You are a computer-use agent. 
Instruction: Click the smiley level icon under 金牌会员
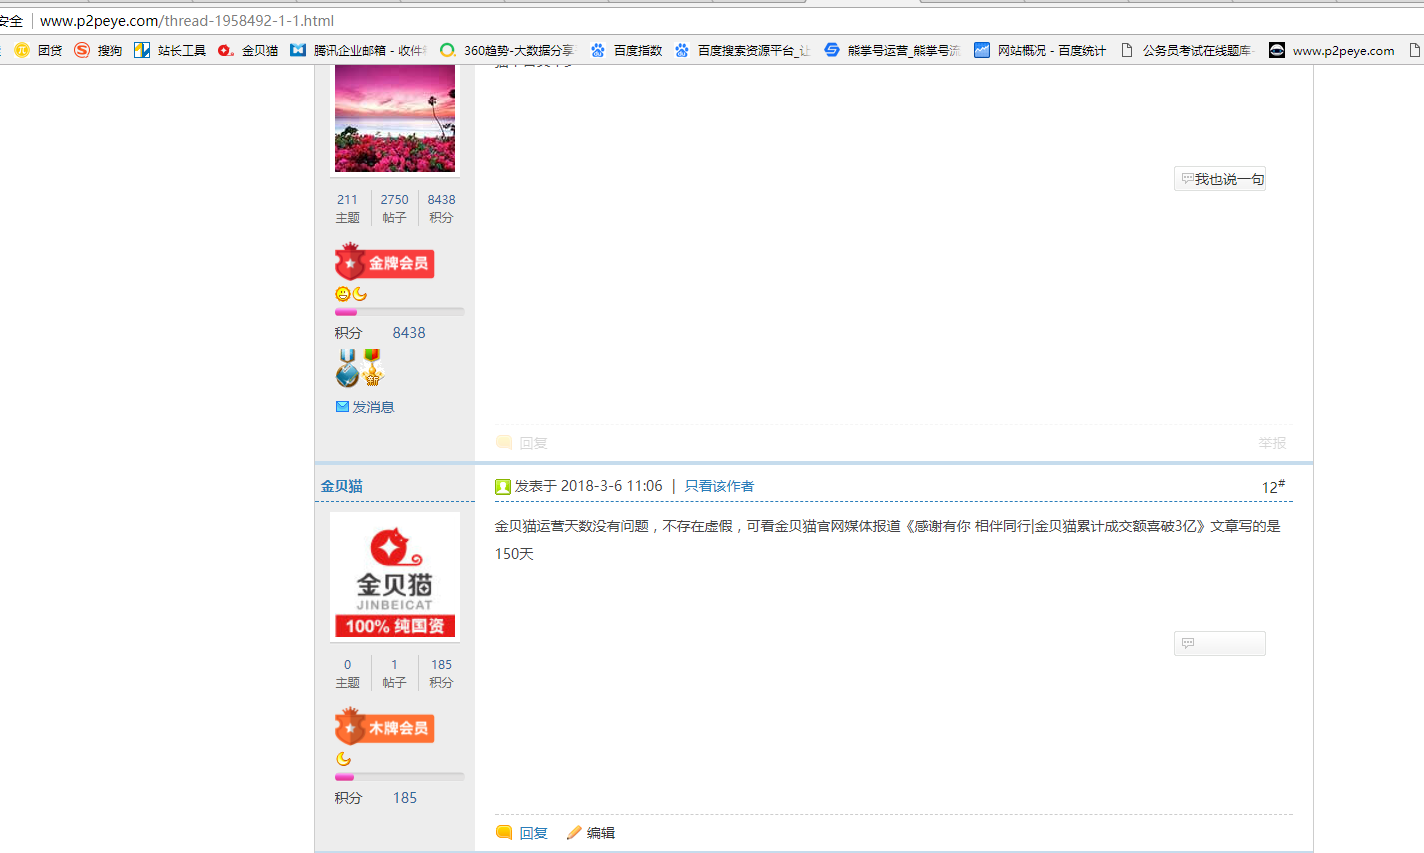click(342, 294)
